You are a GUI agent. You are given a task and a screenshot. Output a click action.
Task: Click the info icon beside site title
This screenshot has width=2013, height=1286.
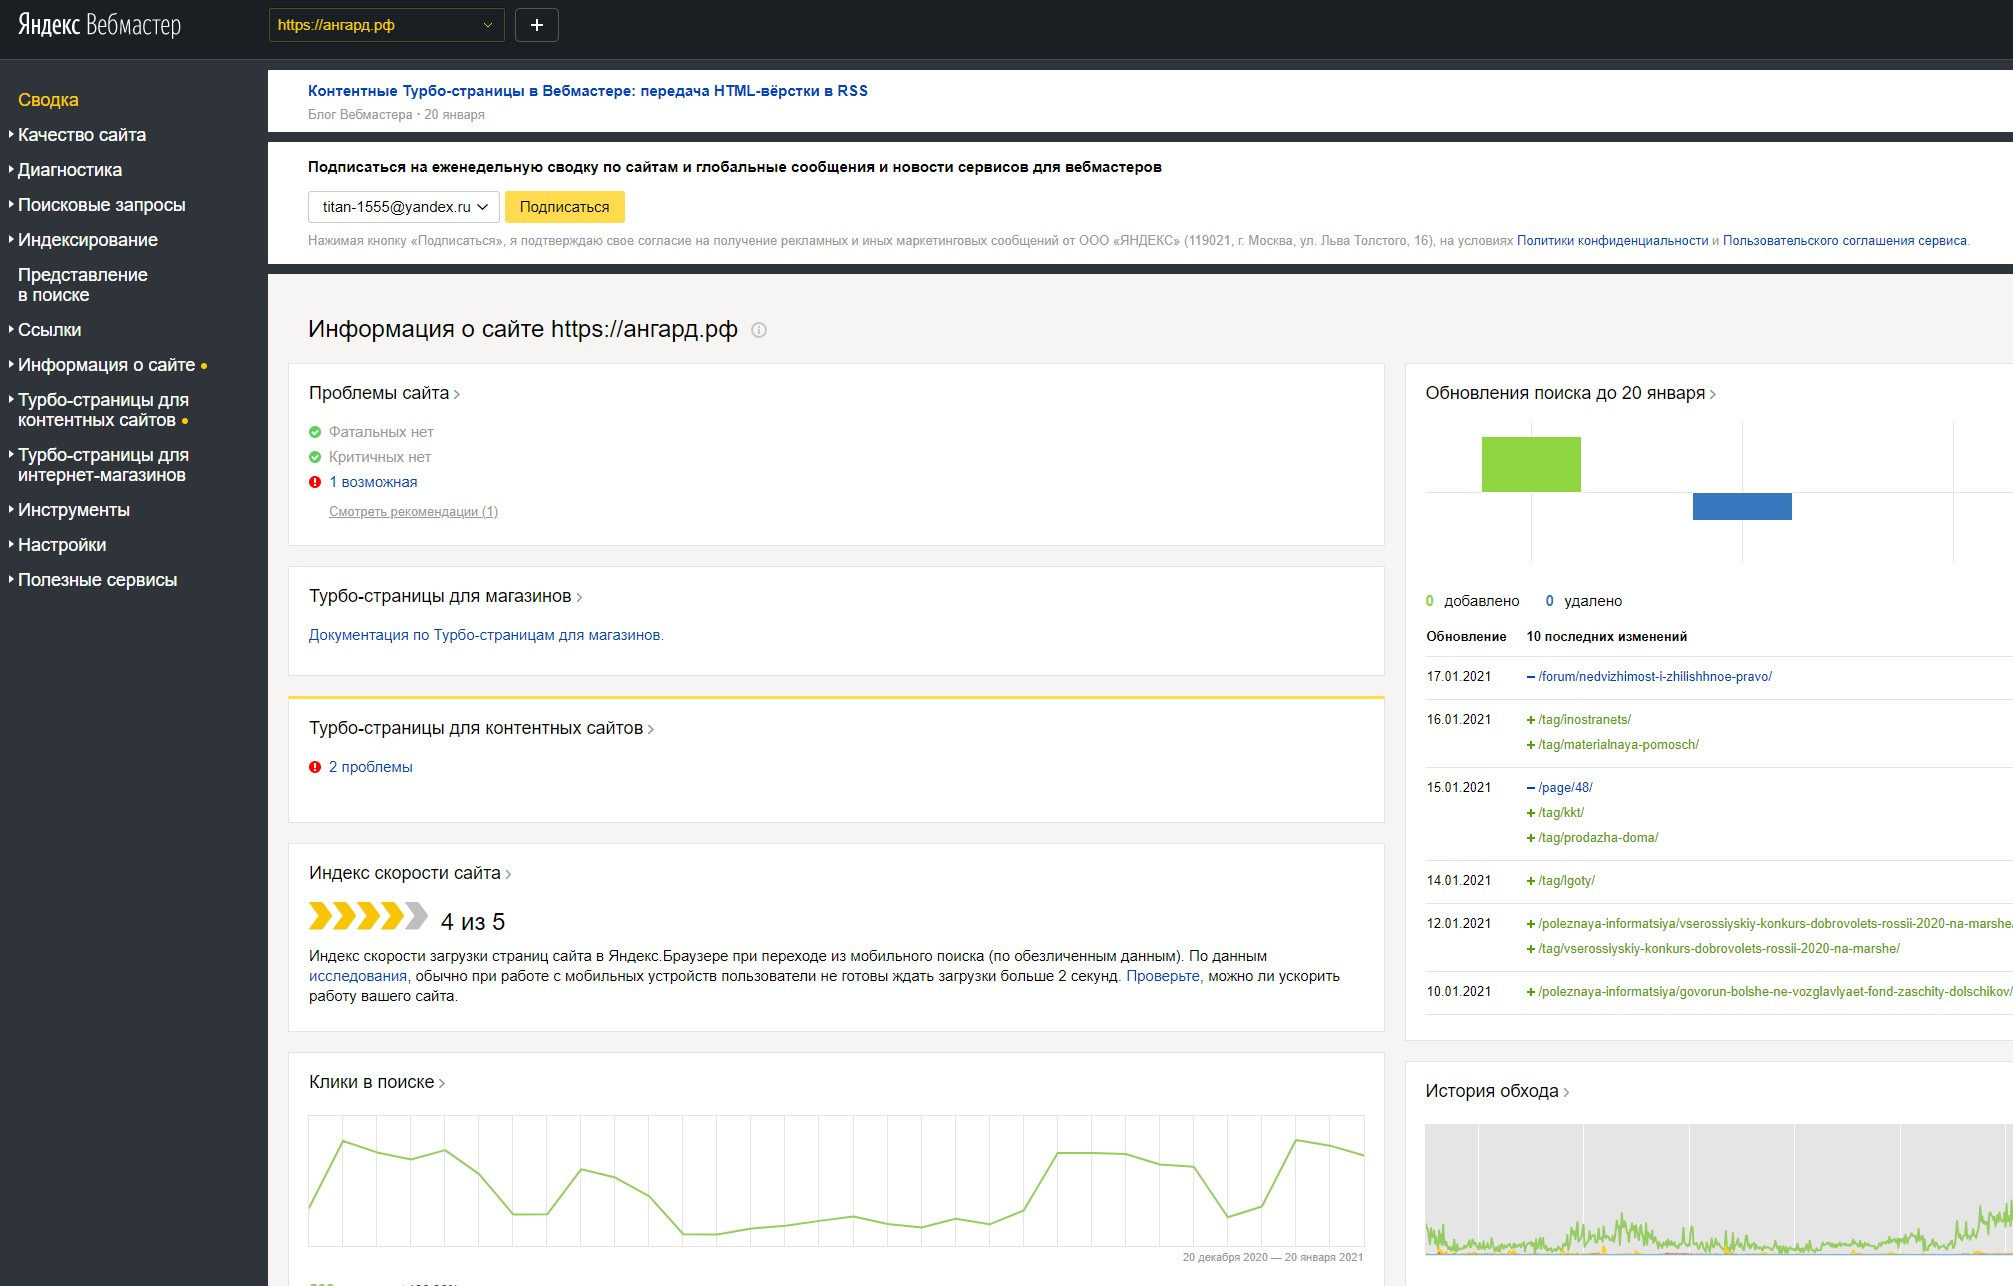[x=759, y=330]
